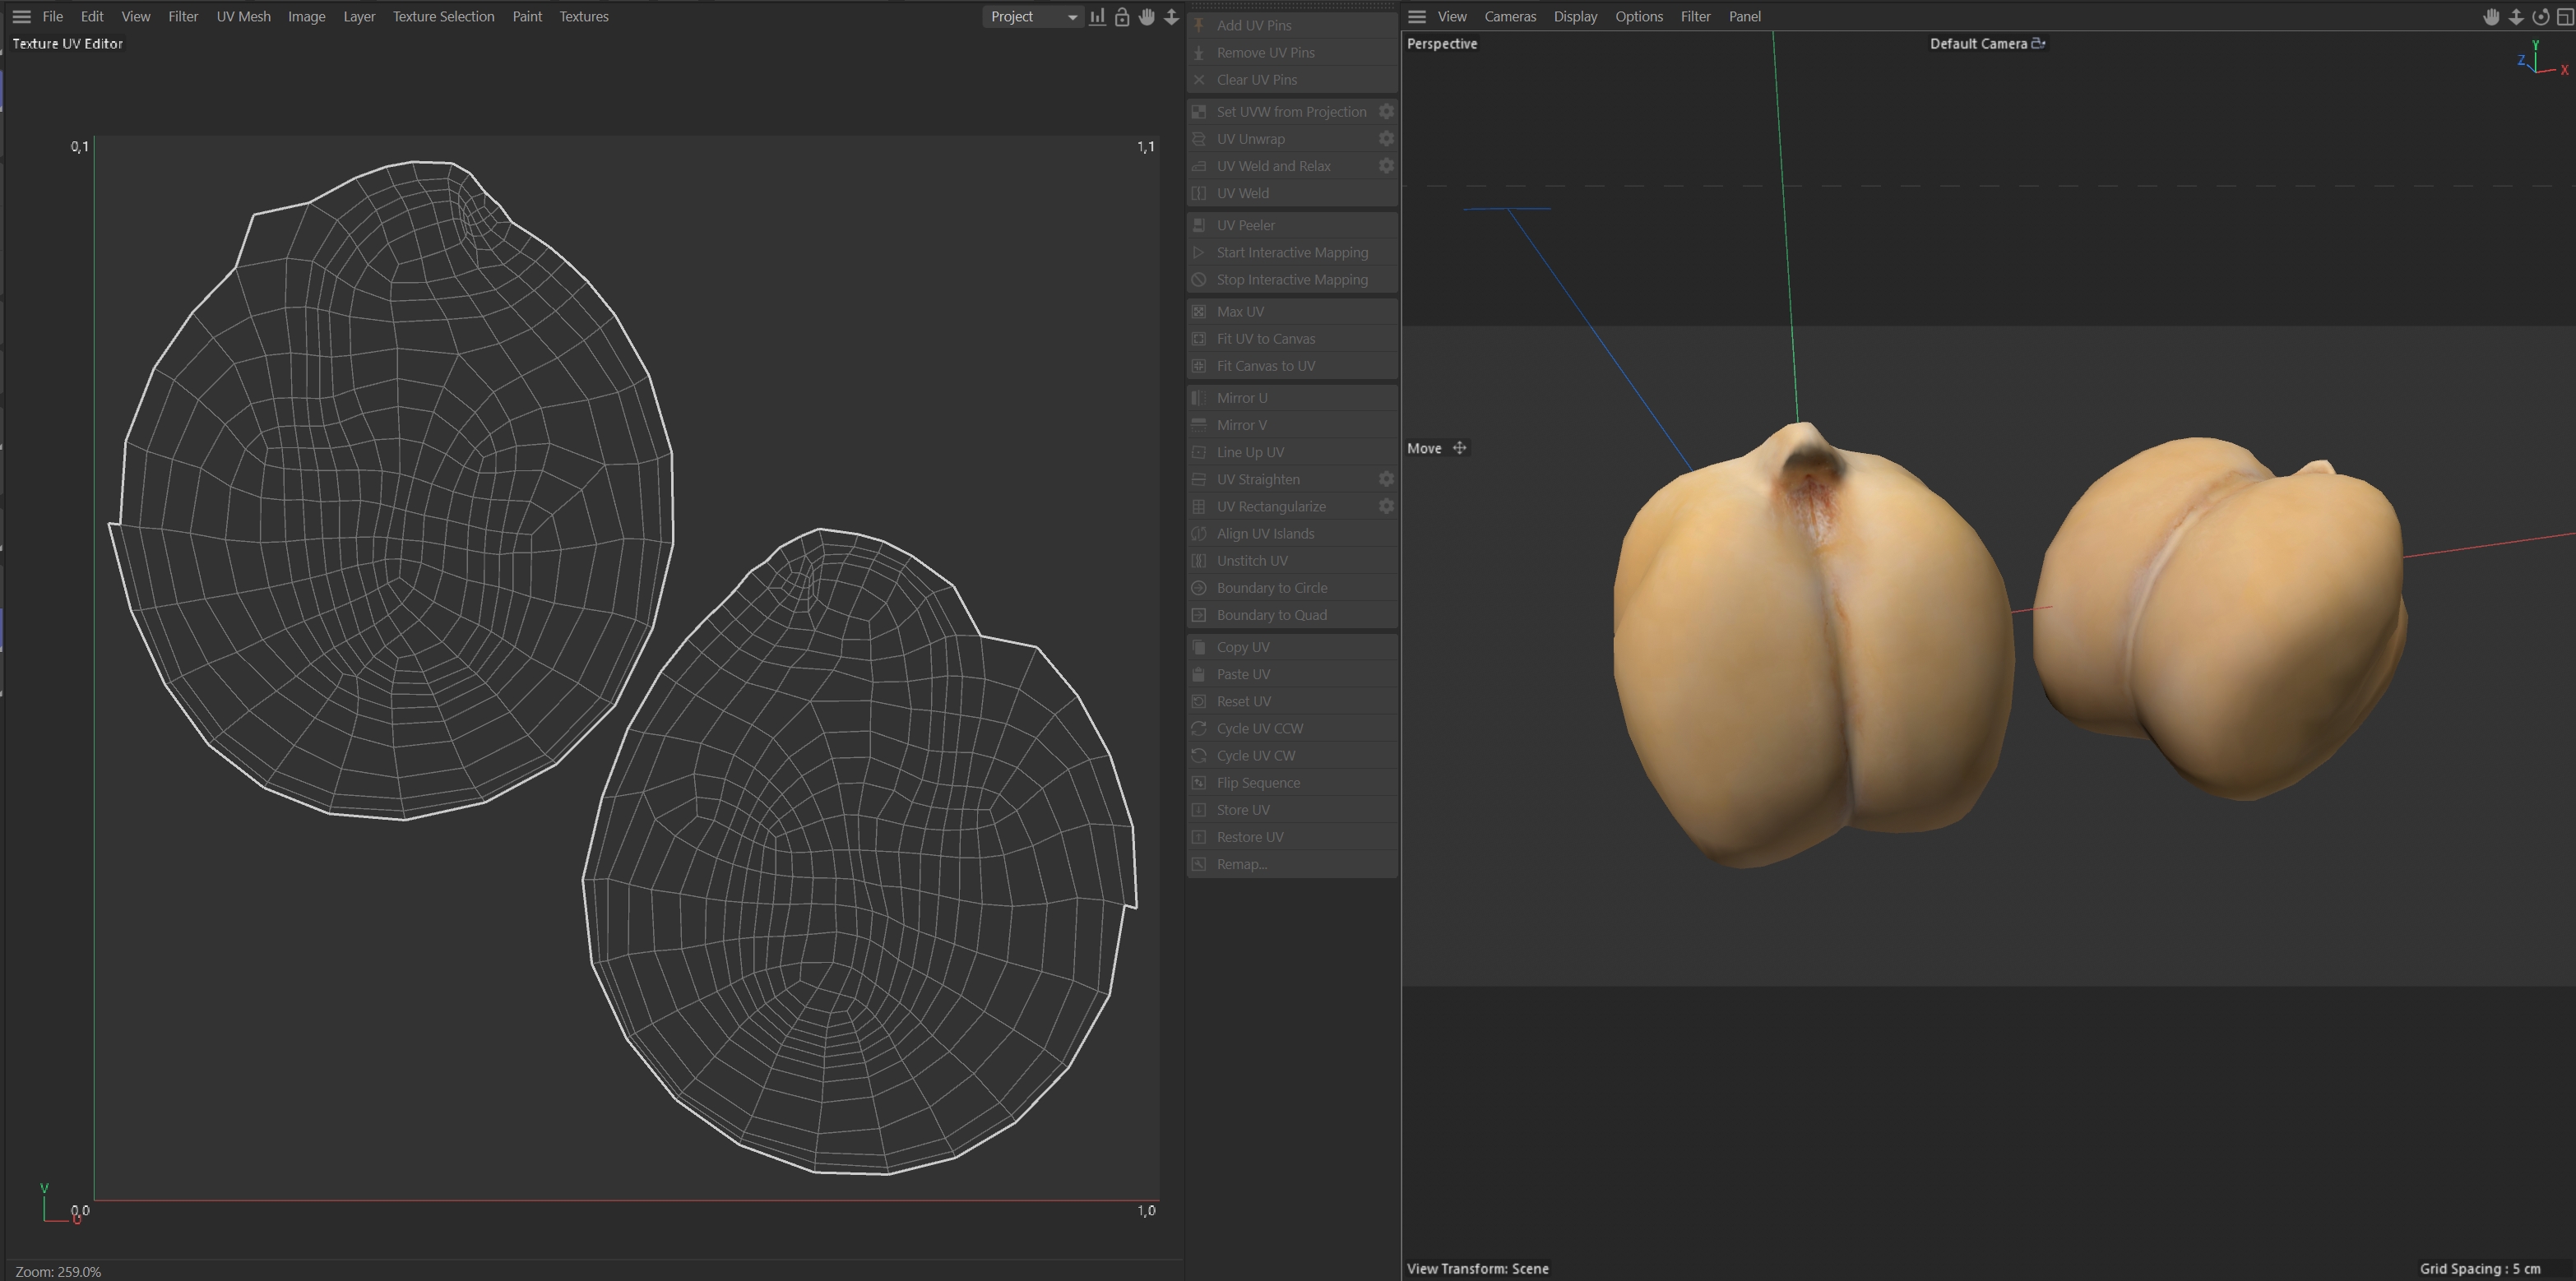
Task: Click the Default Camera link icon
Action: tap(2038, 43)
